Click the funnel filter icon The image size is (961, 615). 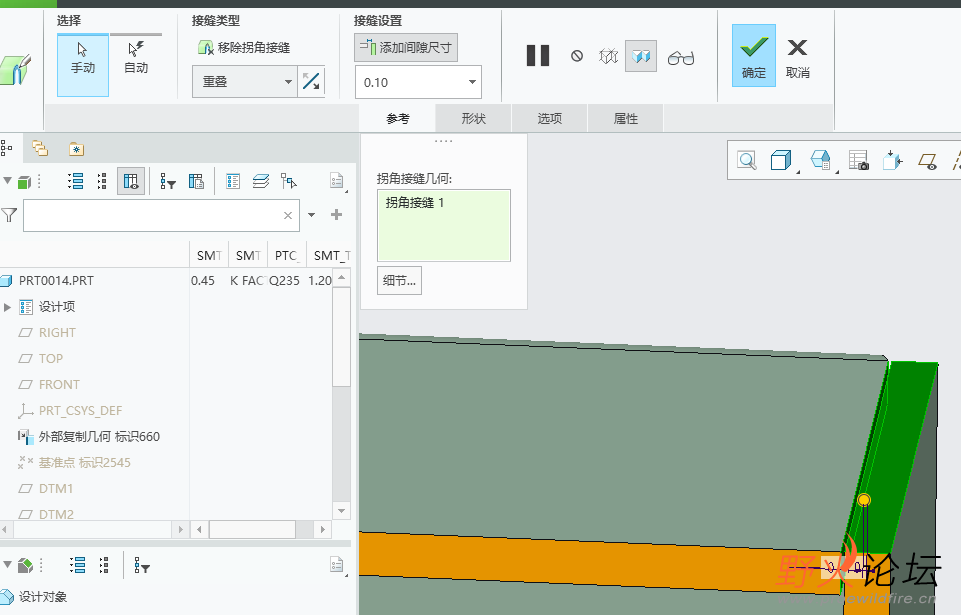pyautogui.click(x=9, y=215)
